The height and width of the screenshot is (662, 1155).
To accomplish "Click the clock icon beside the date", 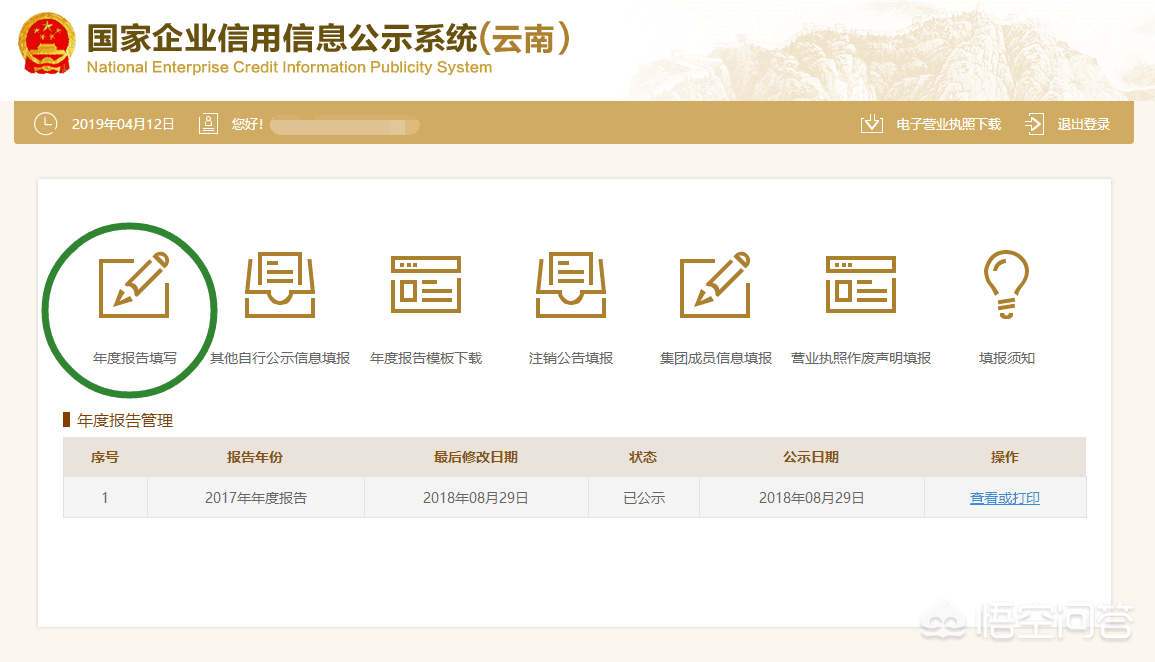I will pos(45,123).
